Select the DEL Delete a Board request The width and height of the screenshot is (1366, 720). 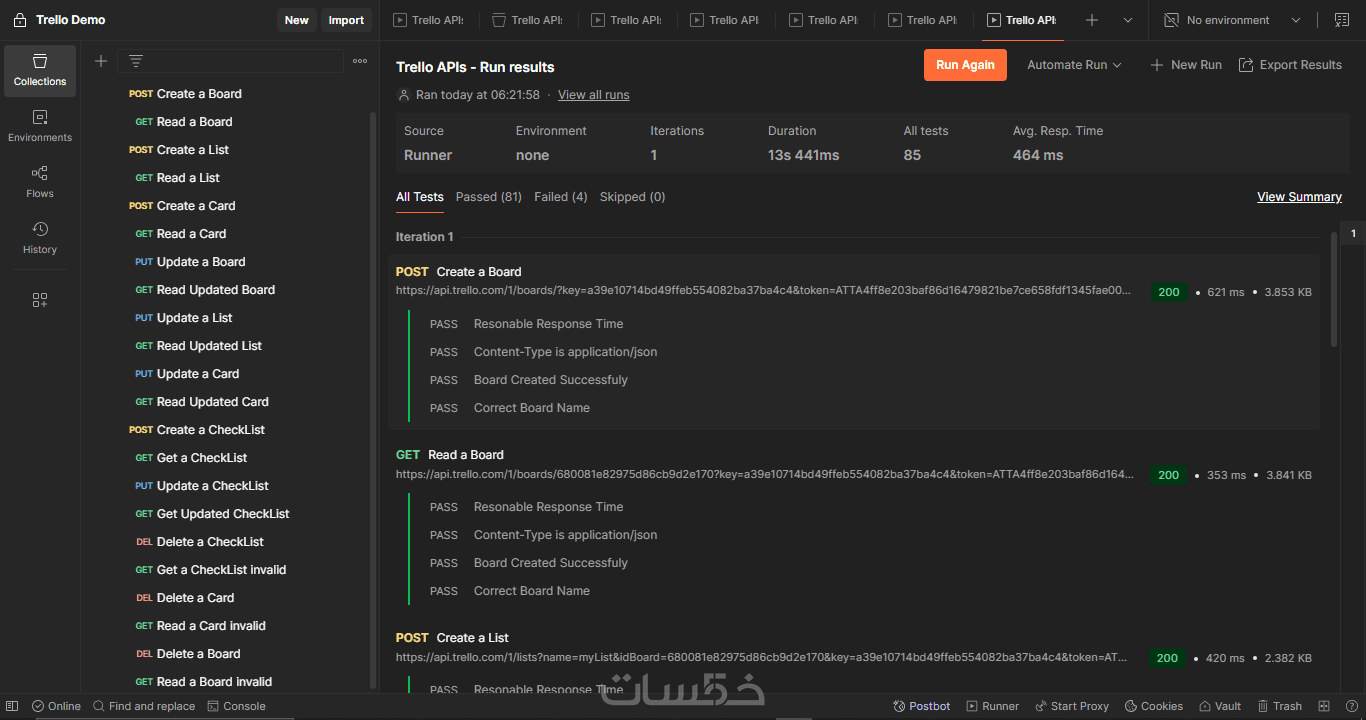coord(188,654)
